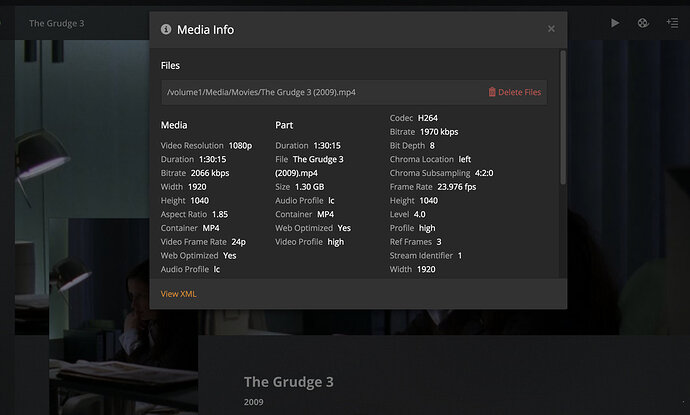The height and width of the screenshot is (415, 690).
Task: Click the Aspect Ratio value 1.85
Action: pos(220,214)
